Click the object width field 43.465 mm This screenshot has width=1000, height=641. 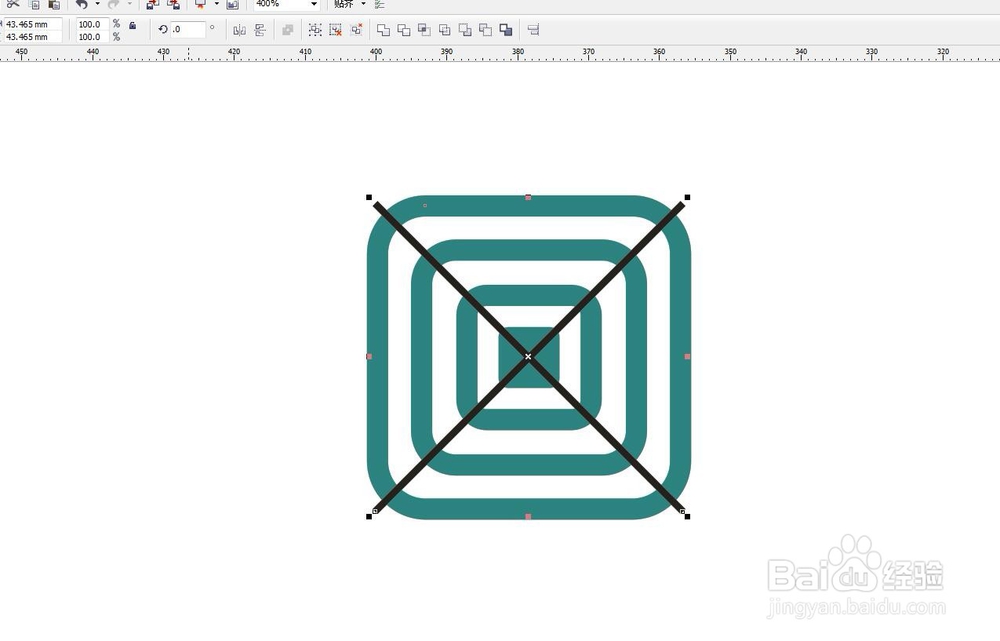coord(32,24)
